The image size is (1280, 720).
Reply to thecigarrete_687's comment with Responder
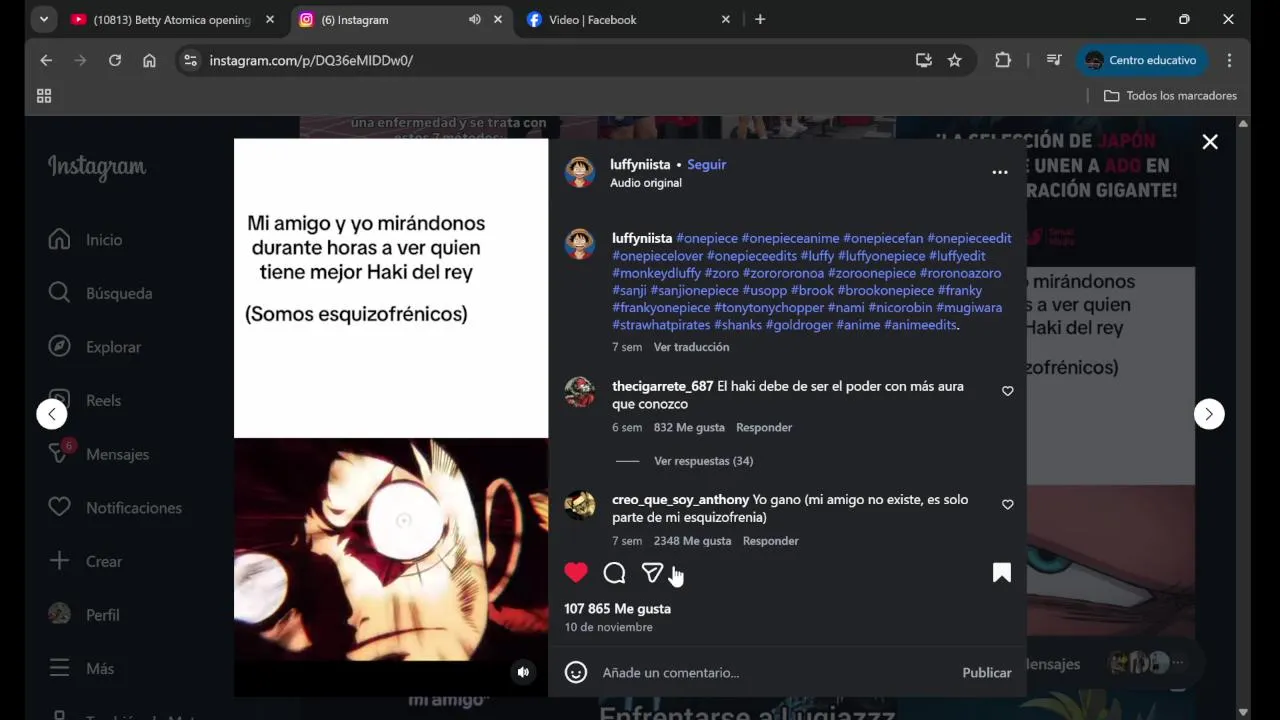coord(764,427)
